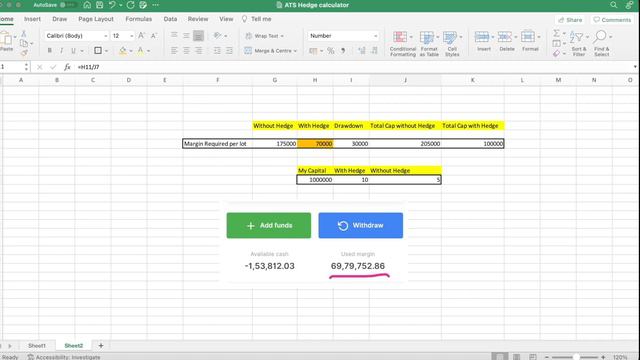Expand the text orientation dropdown
The width and height of the screenshot is (640, 360).
(x=226, y=36)
